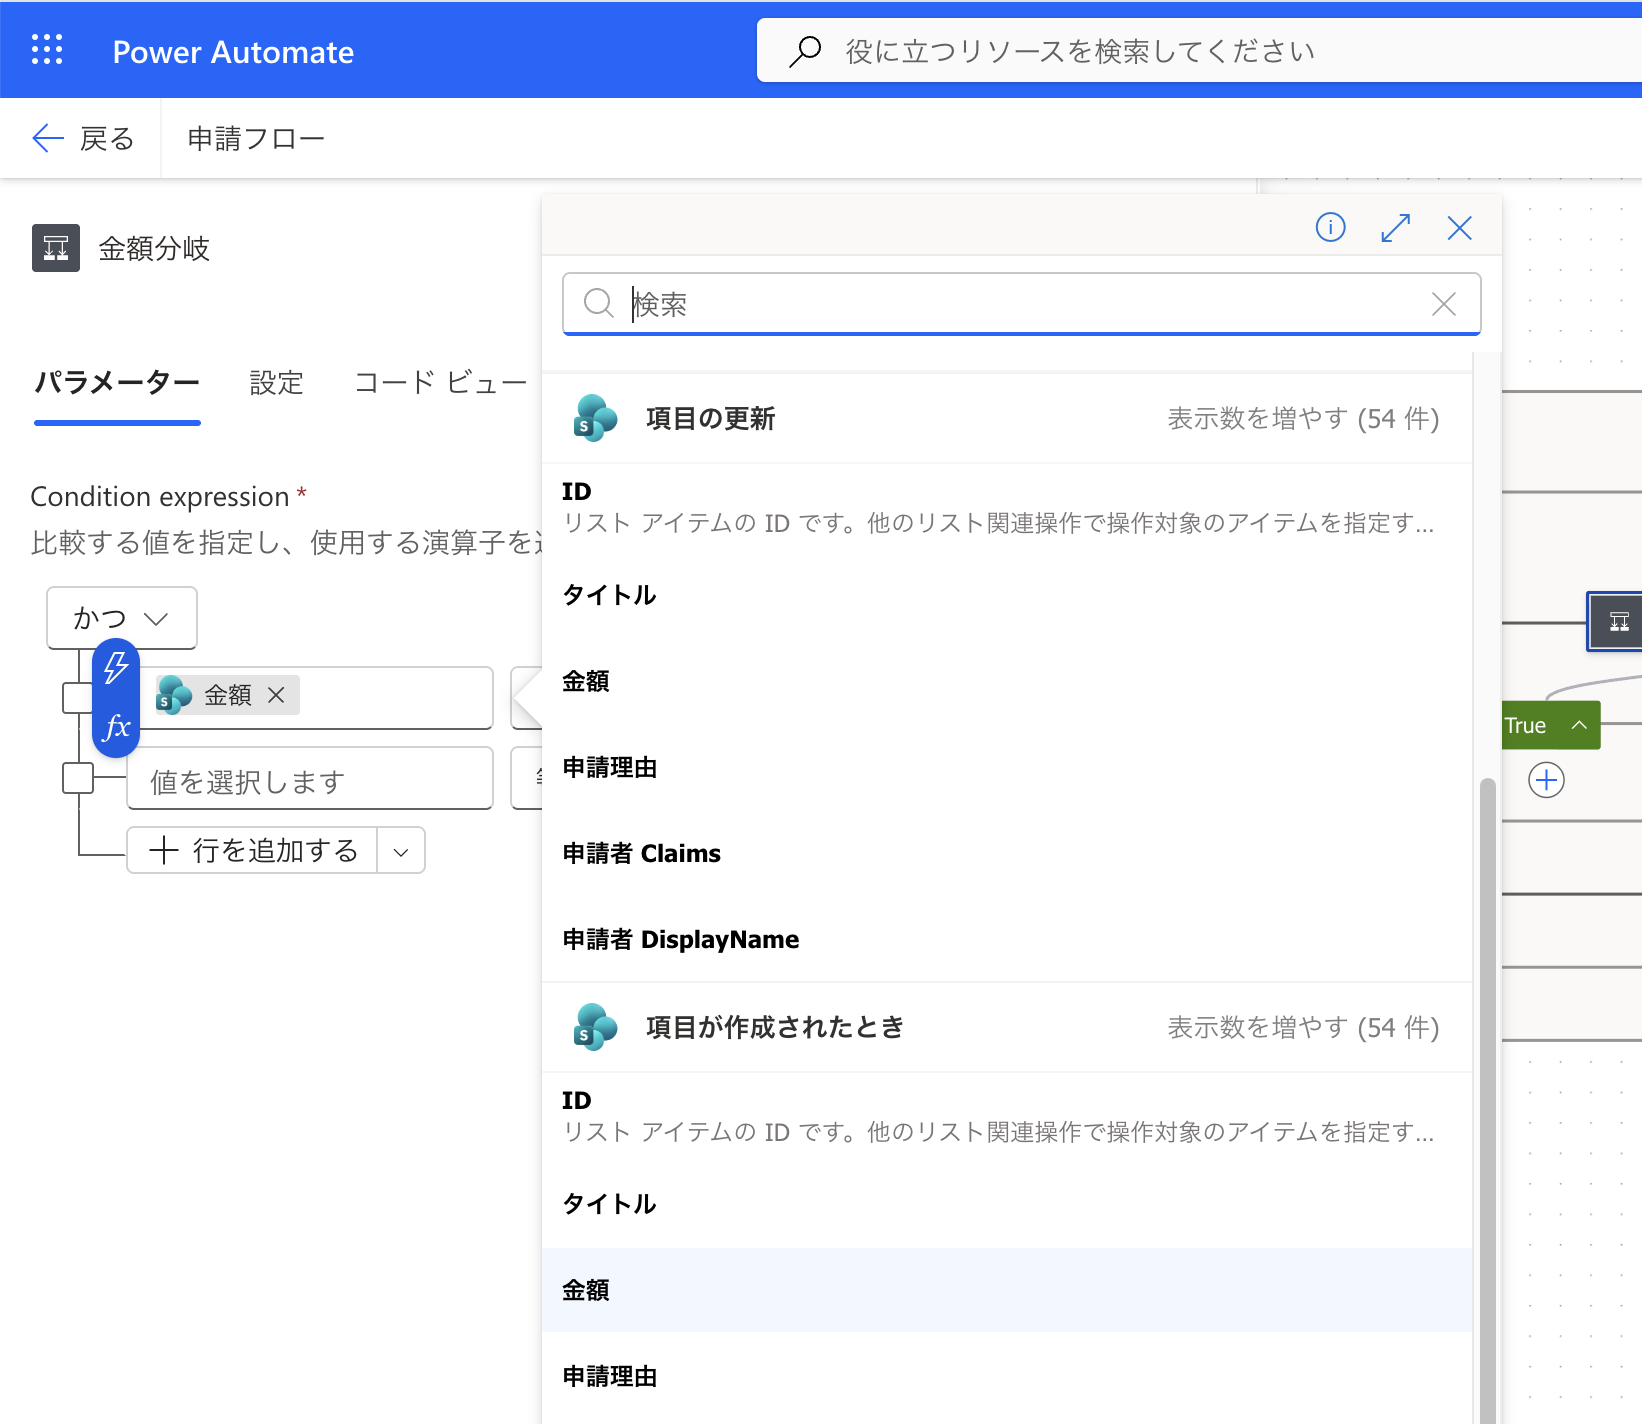Viewport: 1642px width, 1424px height.
Task: Select タイトル under 項目が作成されたとき
Action: pos(1007,1204)
